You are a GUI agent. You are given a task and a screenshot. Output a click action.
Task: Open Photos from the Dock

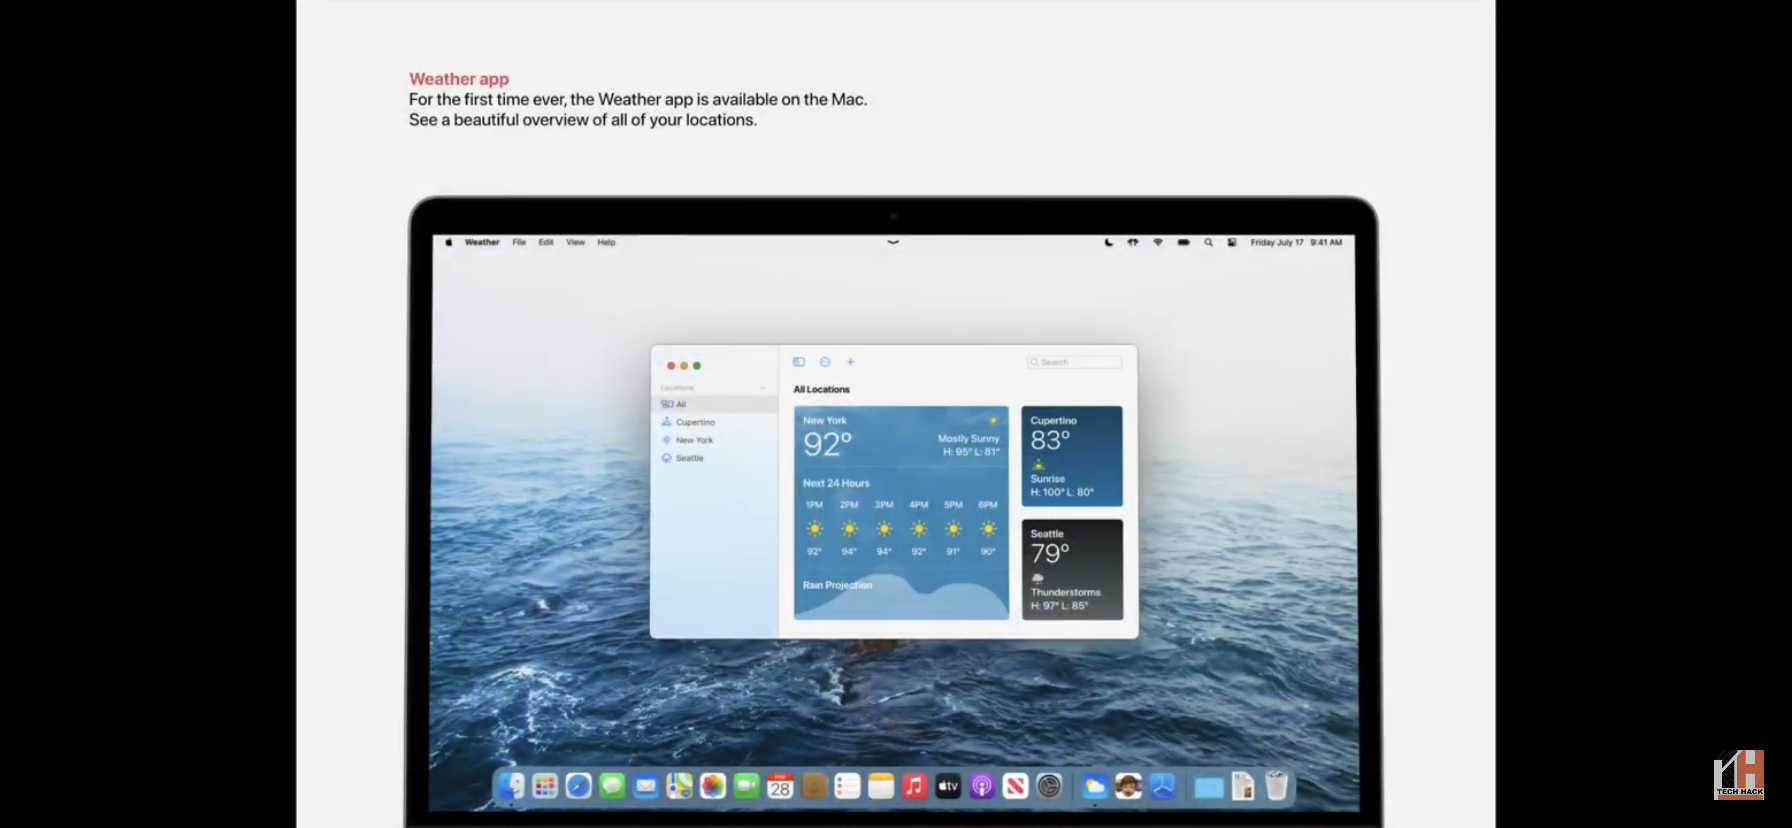click(713, 787)
